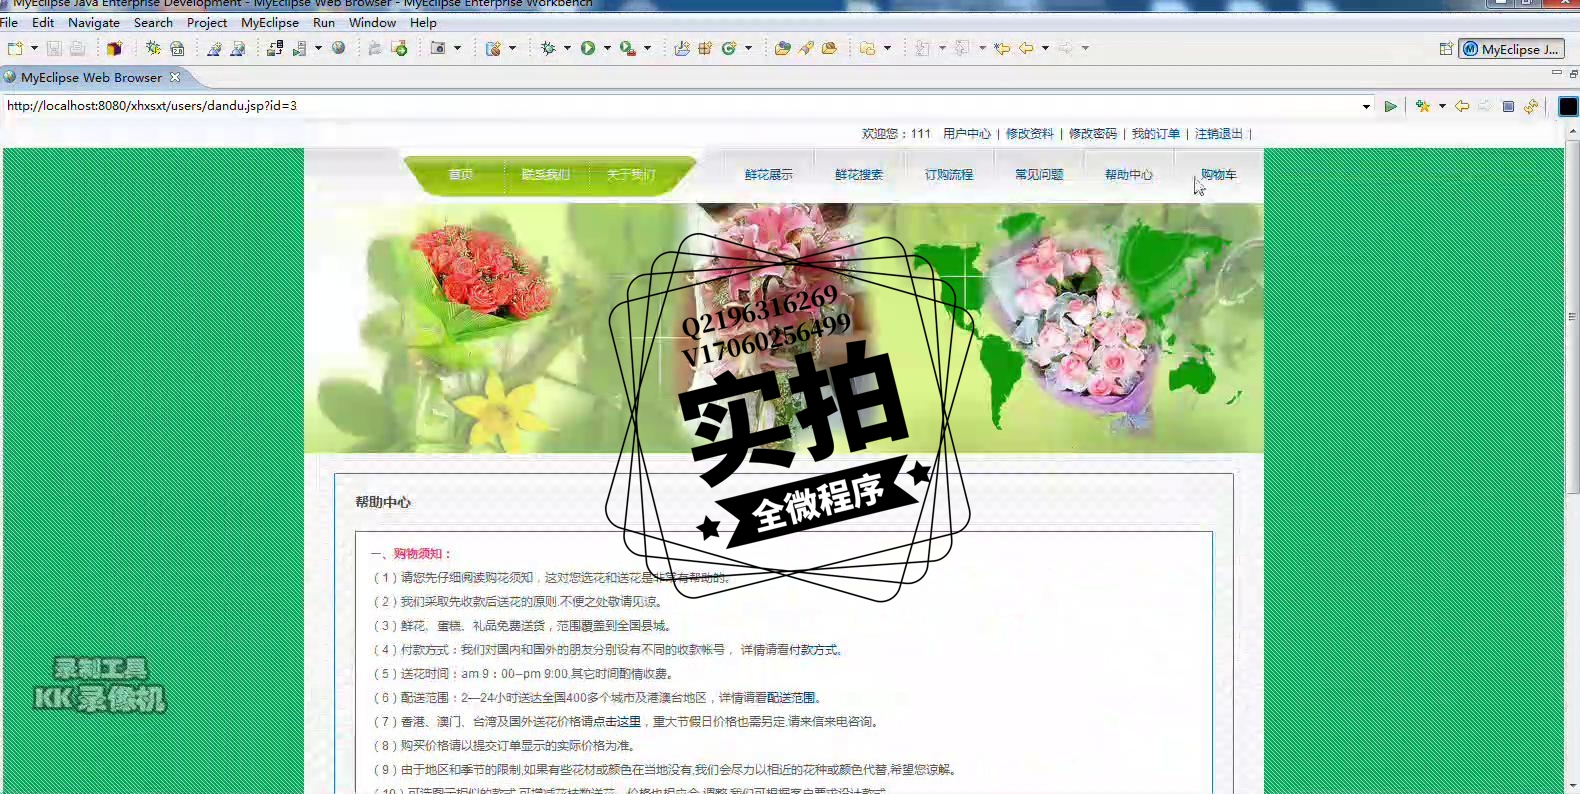Click the Debug bug icon
This screenshot has height=794, width=1580.
[x=547, y=48]
